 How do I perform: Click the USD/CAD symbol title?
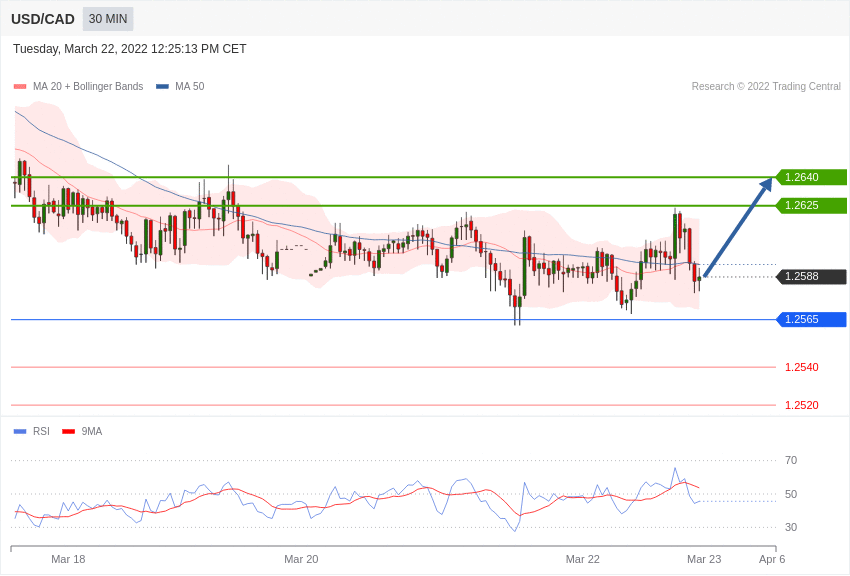coord(43,19)
